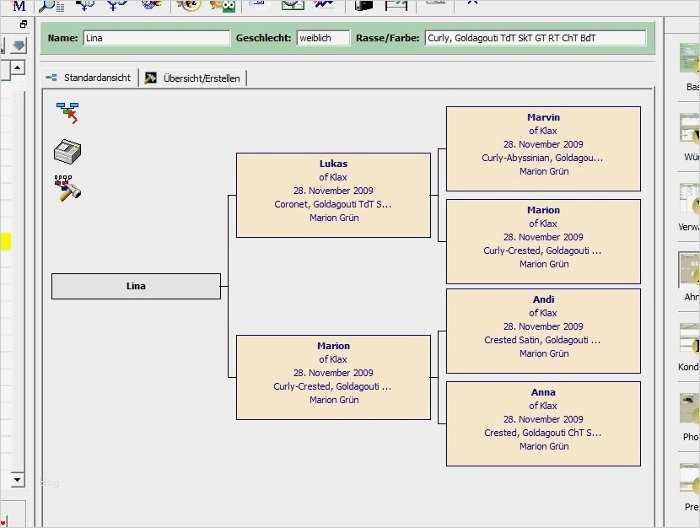Click 'Marion Grün' breeder text in Anna card
Image resolution: width=700 pixels, height=528 pixels.
point(544,446)
